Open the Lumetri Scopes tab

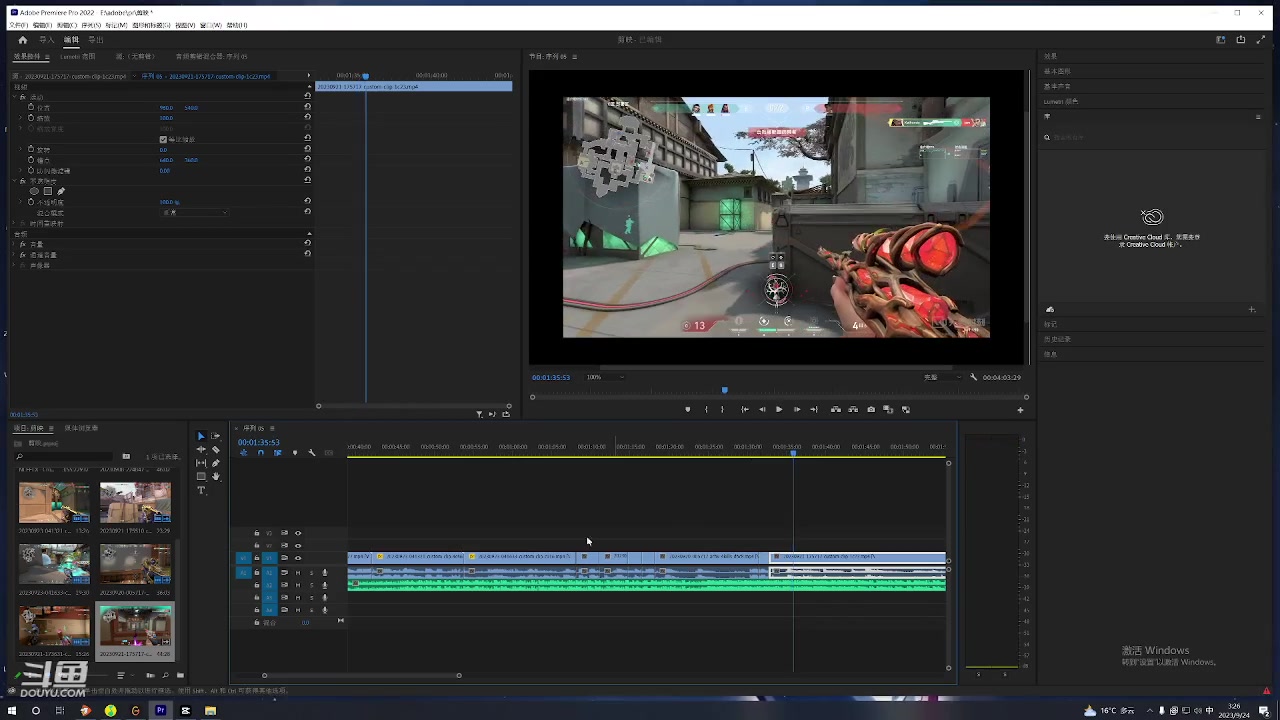pyautogui.click(x=77, y=57)
